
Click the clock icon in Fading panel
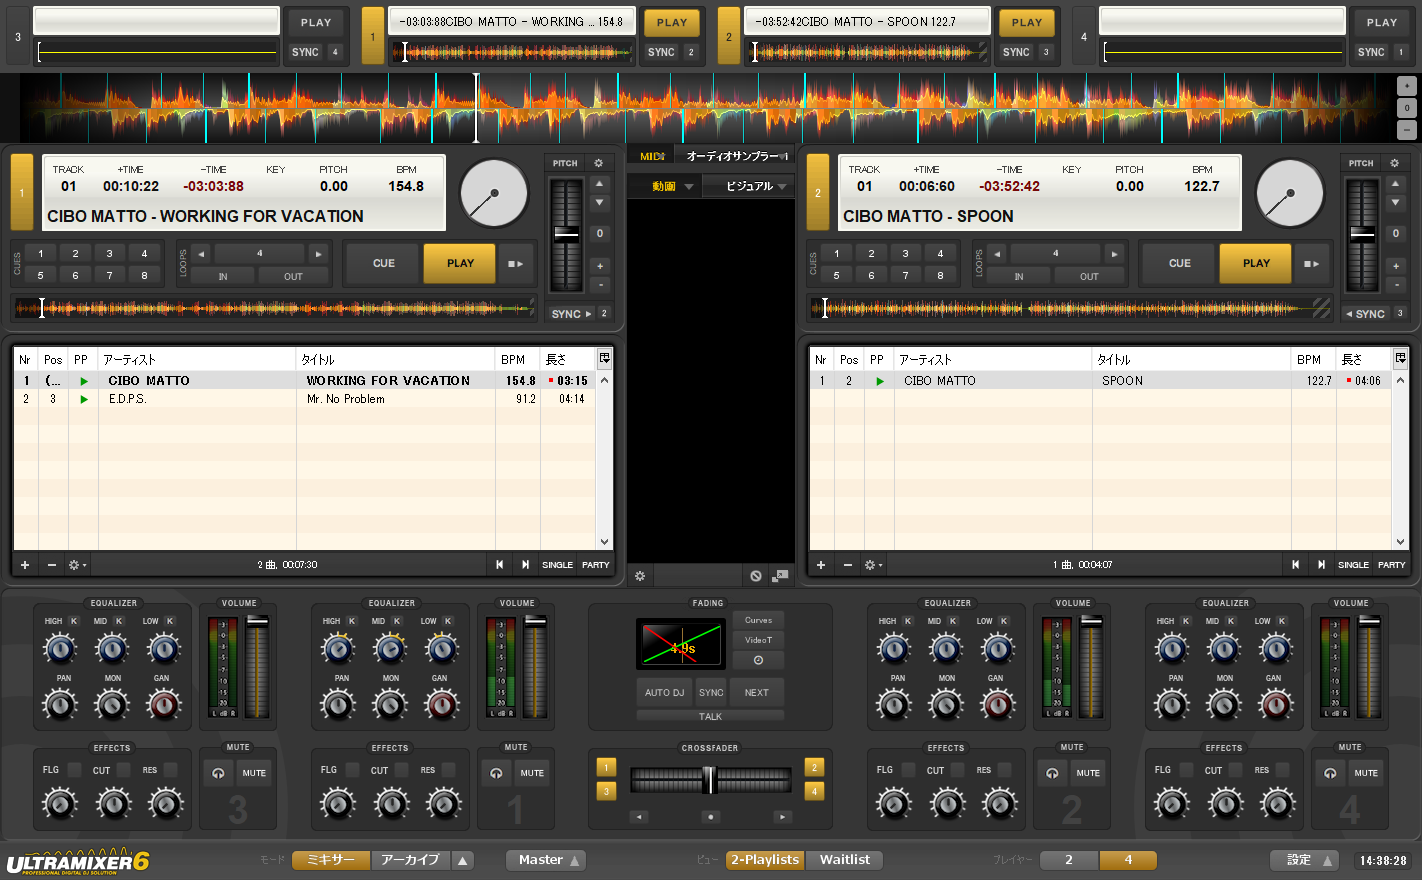(758, 660)
